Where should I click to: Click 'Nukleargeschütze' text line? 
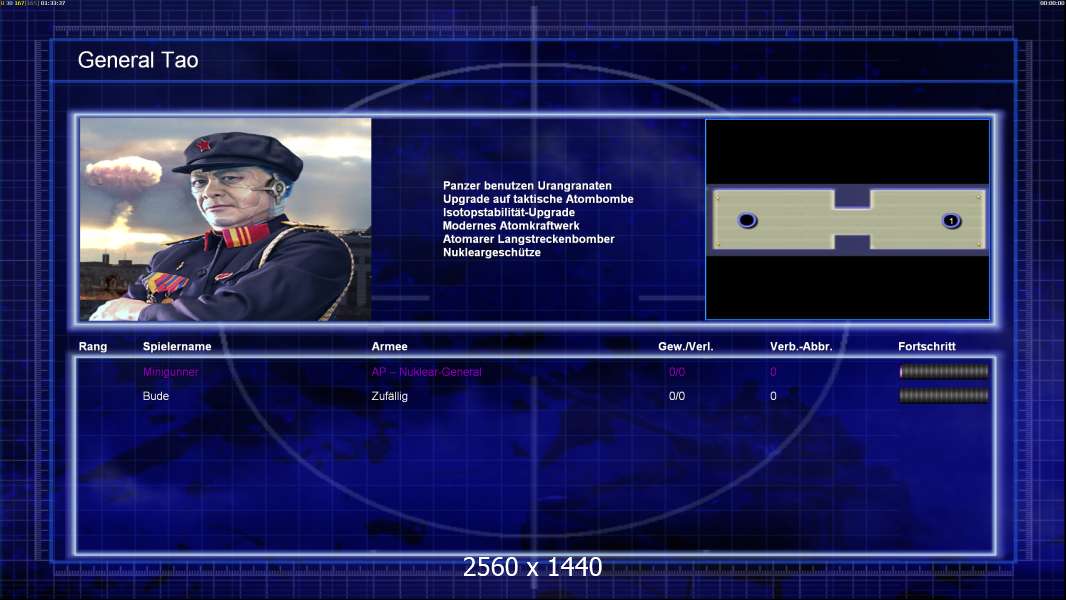(492, 252)
